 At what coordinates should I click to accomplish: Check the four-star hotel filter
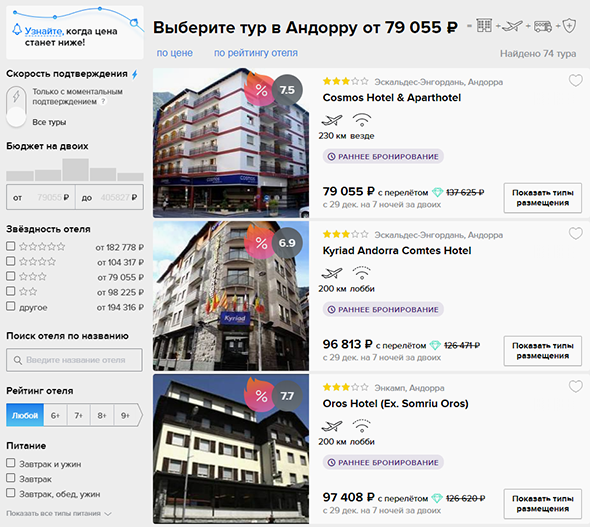(11, 261)
